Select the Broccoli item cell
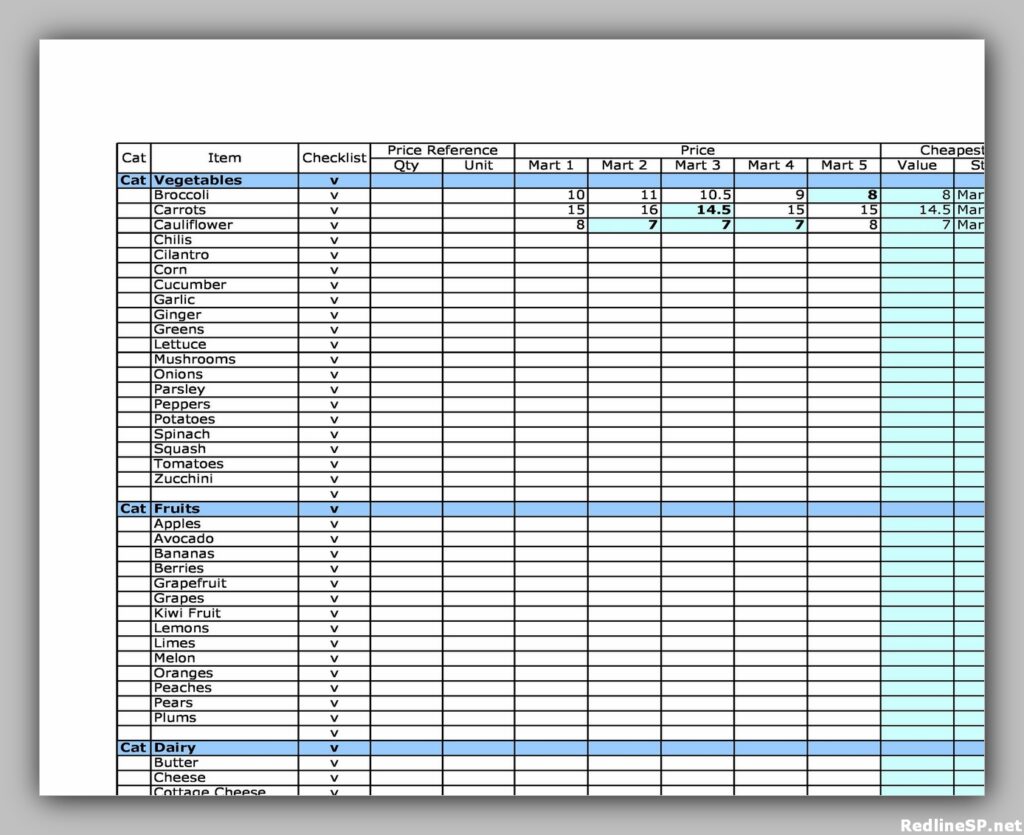Viewport: 1024px width, 835px height. 225,195
